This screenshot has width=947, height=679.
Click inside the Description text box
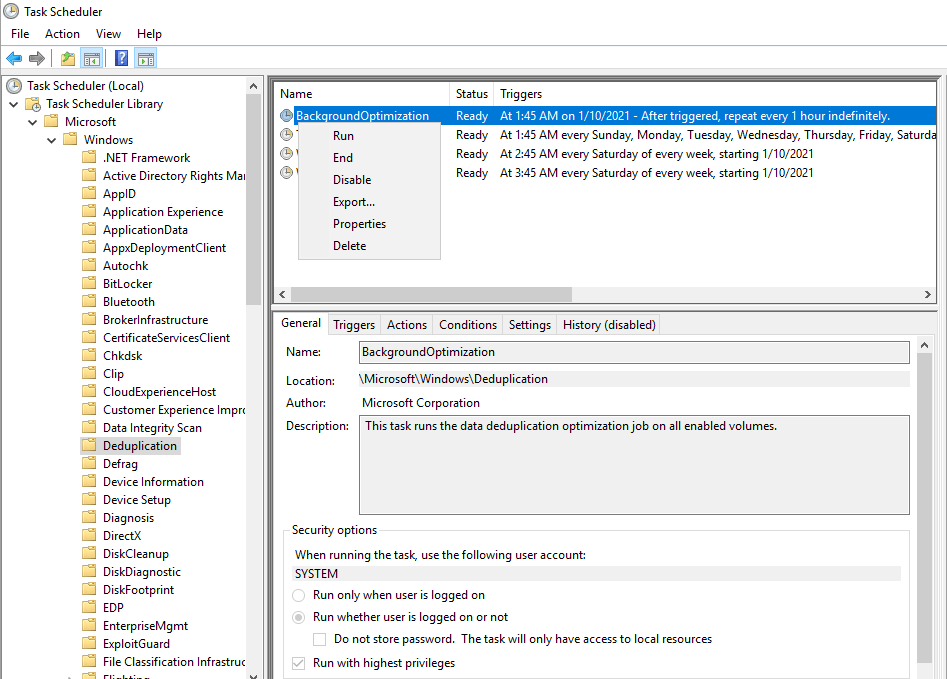[x=634, y=465]
